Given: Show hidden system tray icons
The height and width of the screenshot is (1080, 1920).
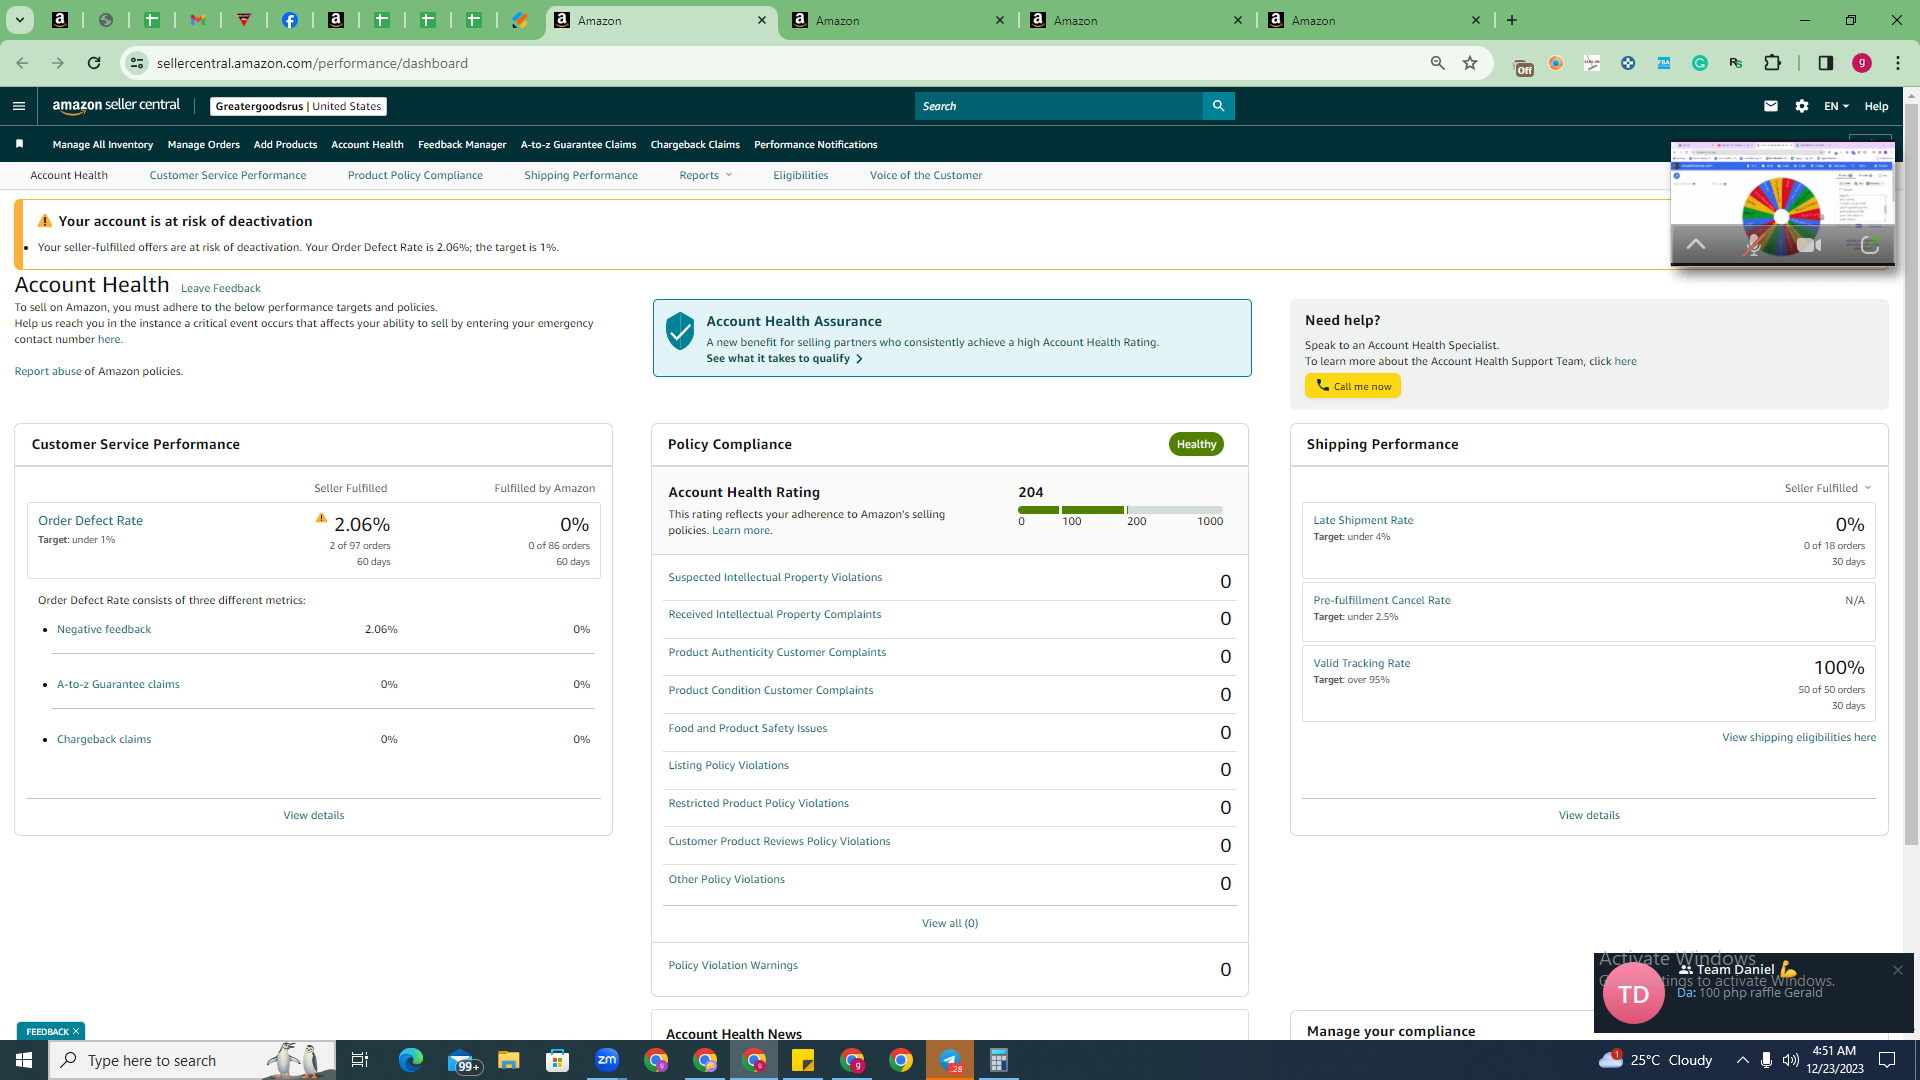Looking at the screenshot, I should [x=1743, y=1060].
